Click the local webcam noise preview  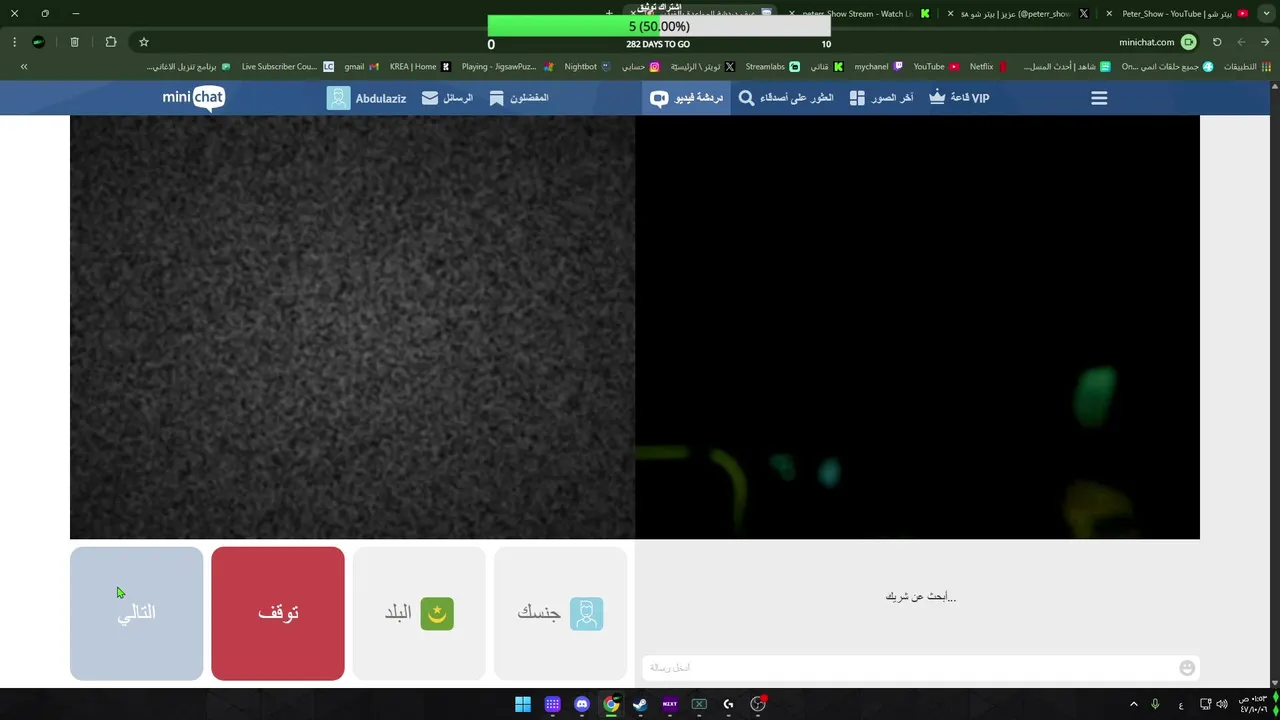pos(352,327)
